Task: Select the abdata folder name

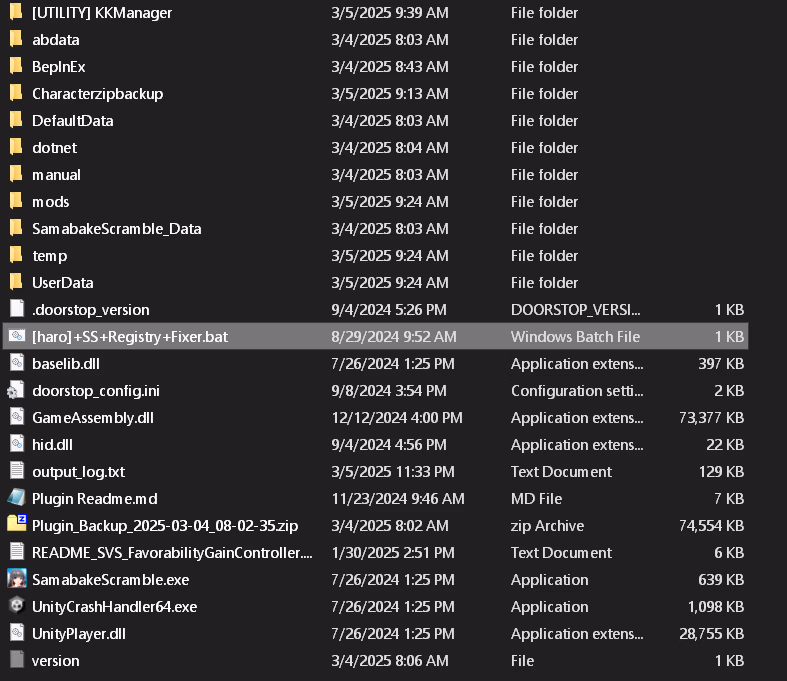Action: [x=55, y=40]
